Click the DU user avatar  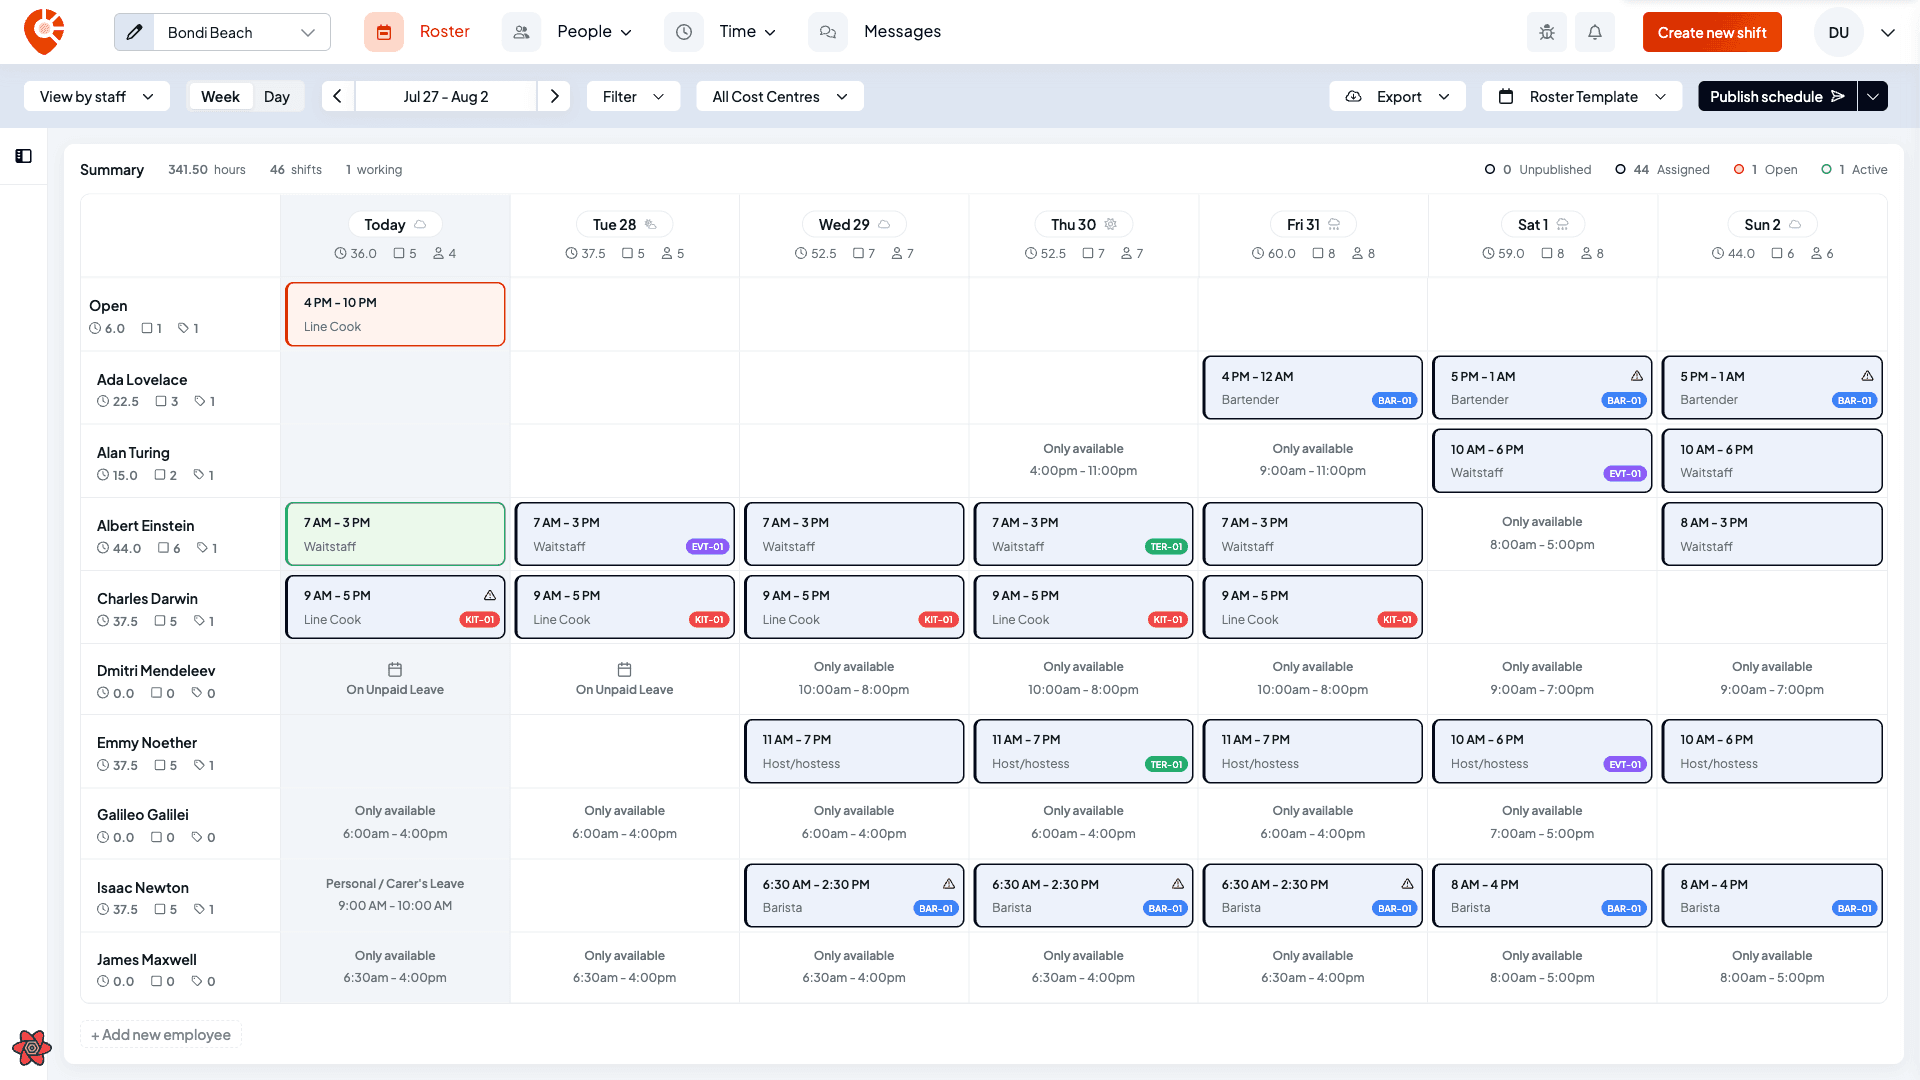(x=1838, y=32)
